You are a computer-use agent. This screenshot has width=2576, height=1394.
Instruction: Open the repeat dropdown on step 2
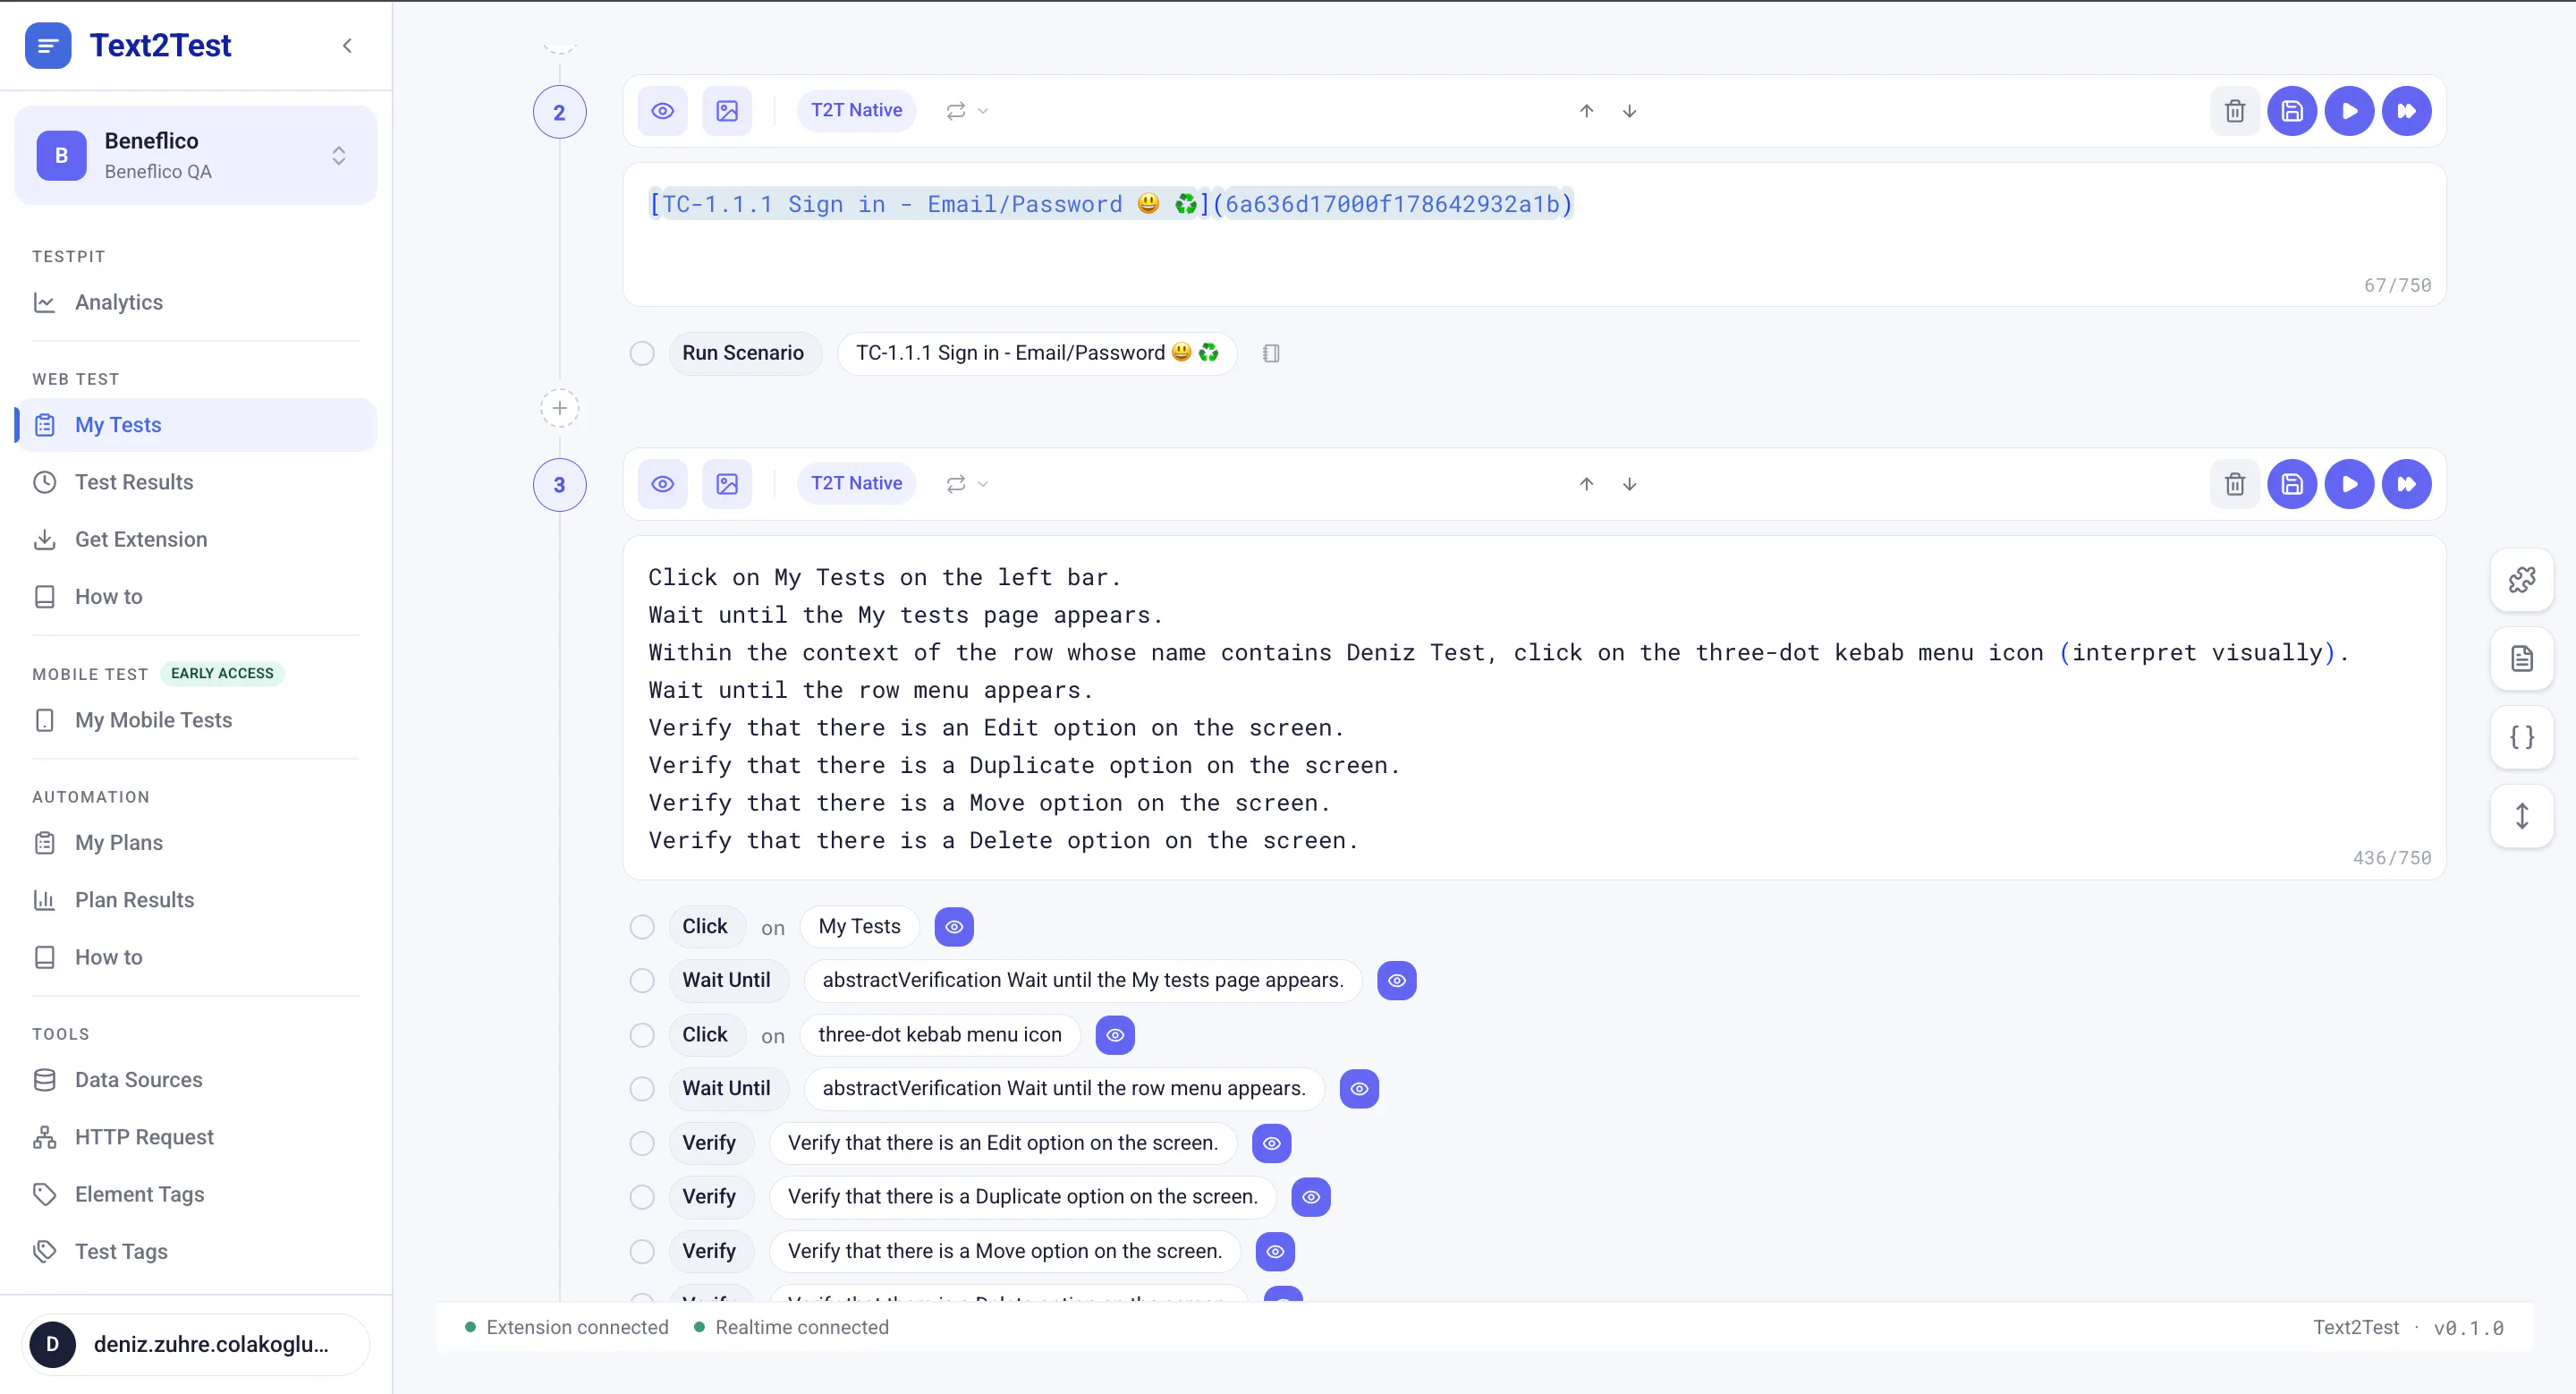click(x=967, y=111)
